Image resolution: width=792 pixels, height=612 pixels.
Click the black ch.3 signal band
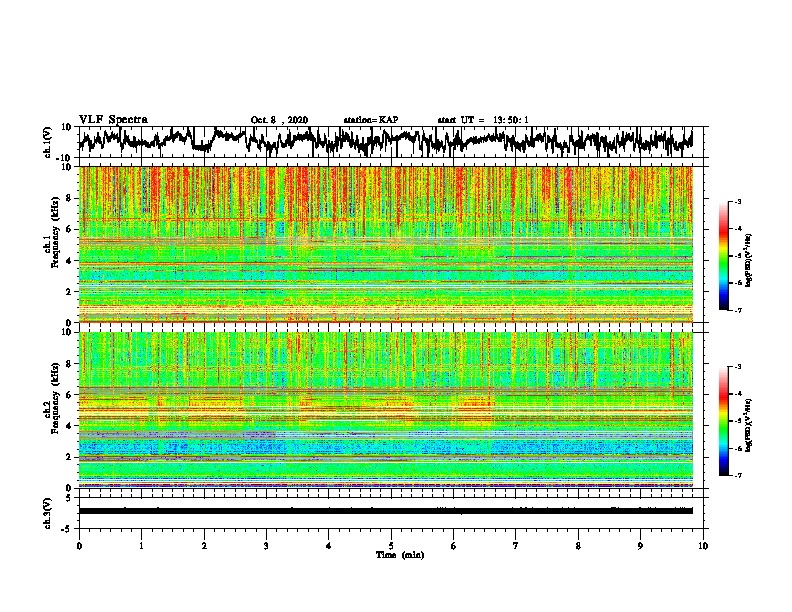[386, 511]
